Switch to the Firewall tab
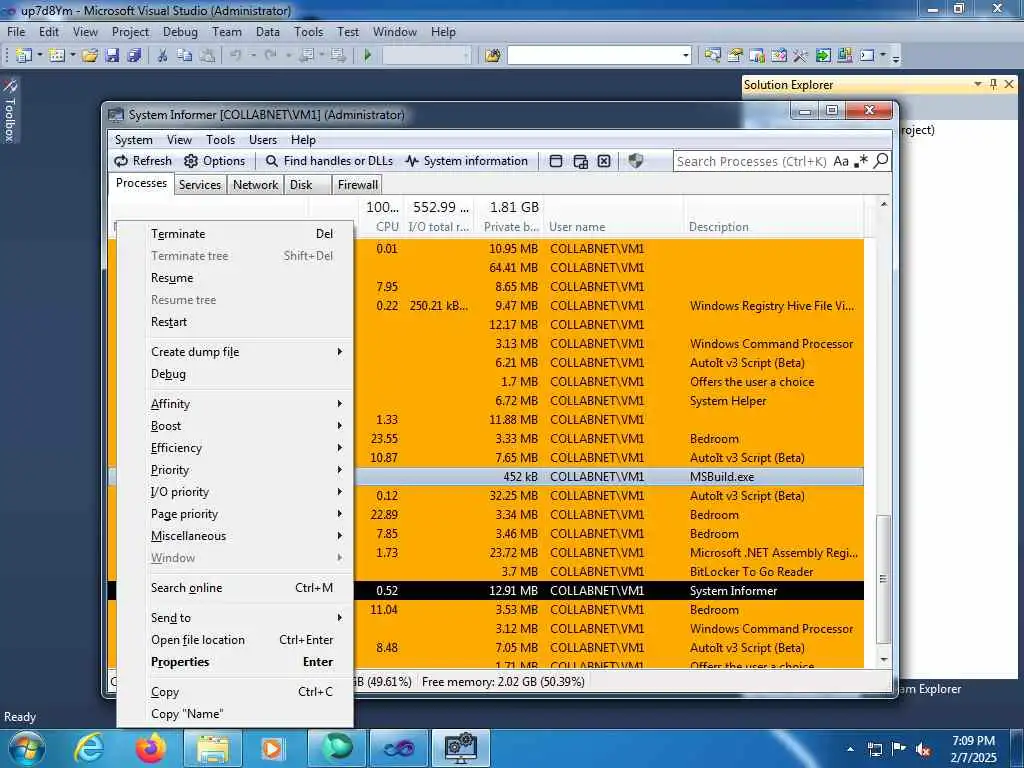 357,185
